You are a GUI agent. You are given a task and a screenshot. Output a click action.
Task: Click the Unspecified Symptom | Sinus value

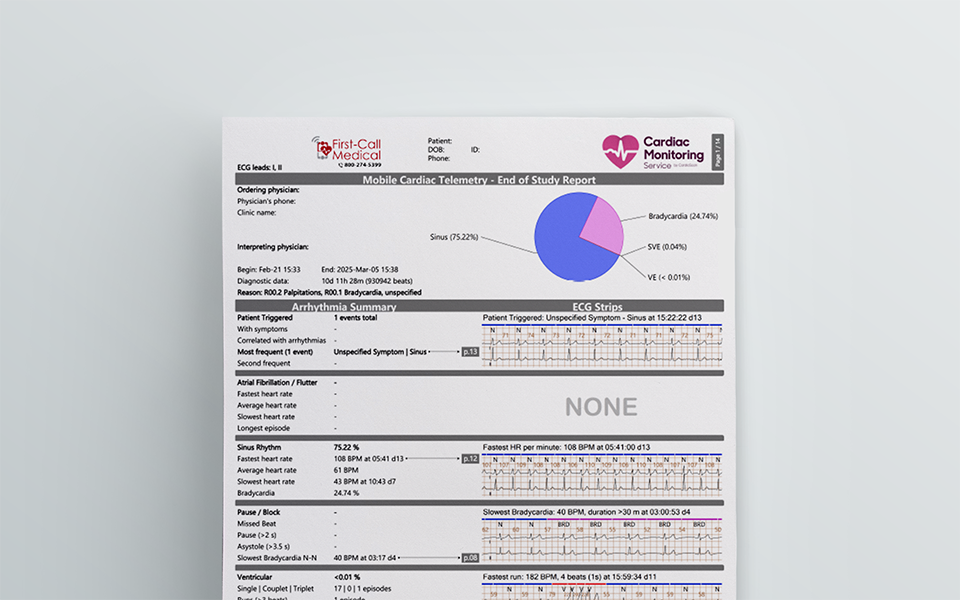coord(380,352)
